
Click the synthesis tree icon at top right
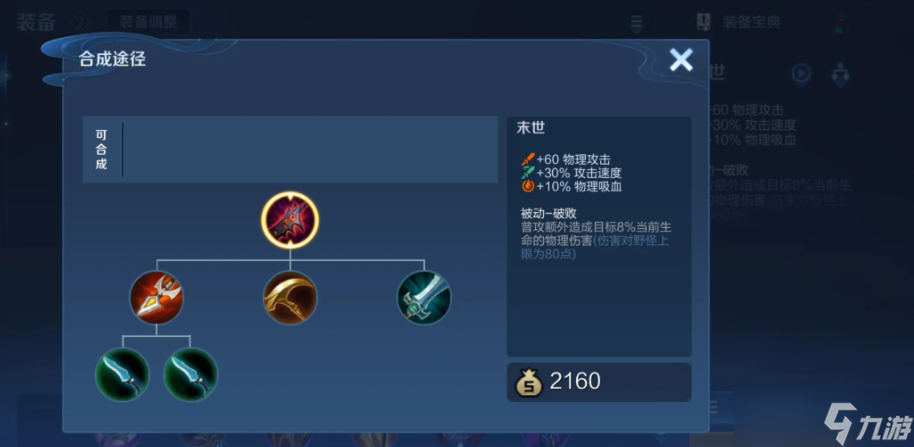coord(840,75)
